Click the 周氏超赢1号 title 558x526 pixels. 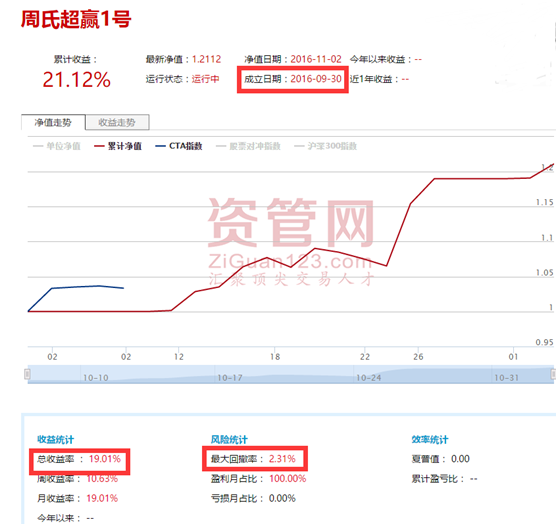coord(76,19)
